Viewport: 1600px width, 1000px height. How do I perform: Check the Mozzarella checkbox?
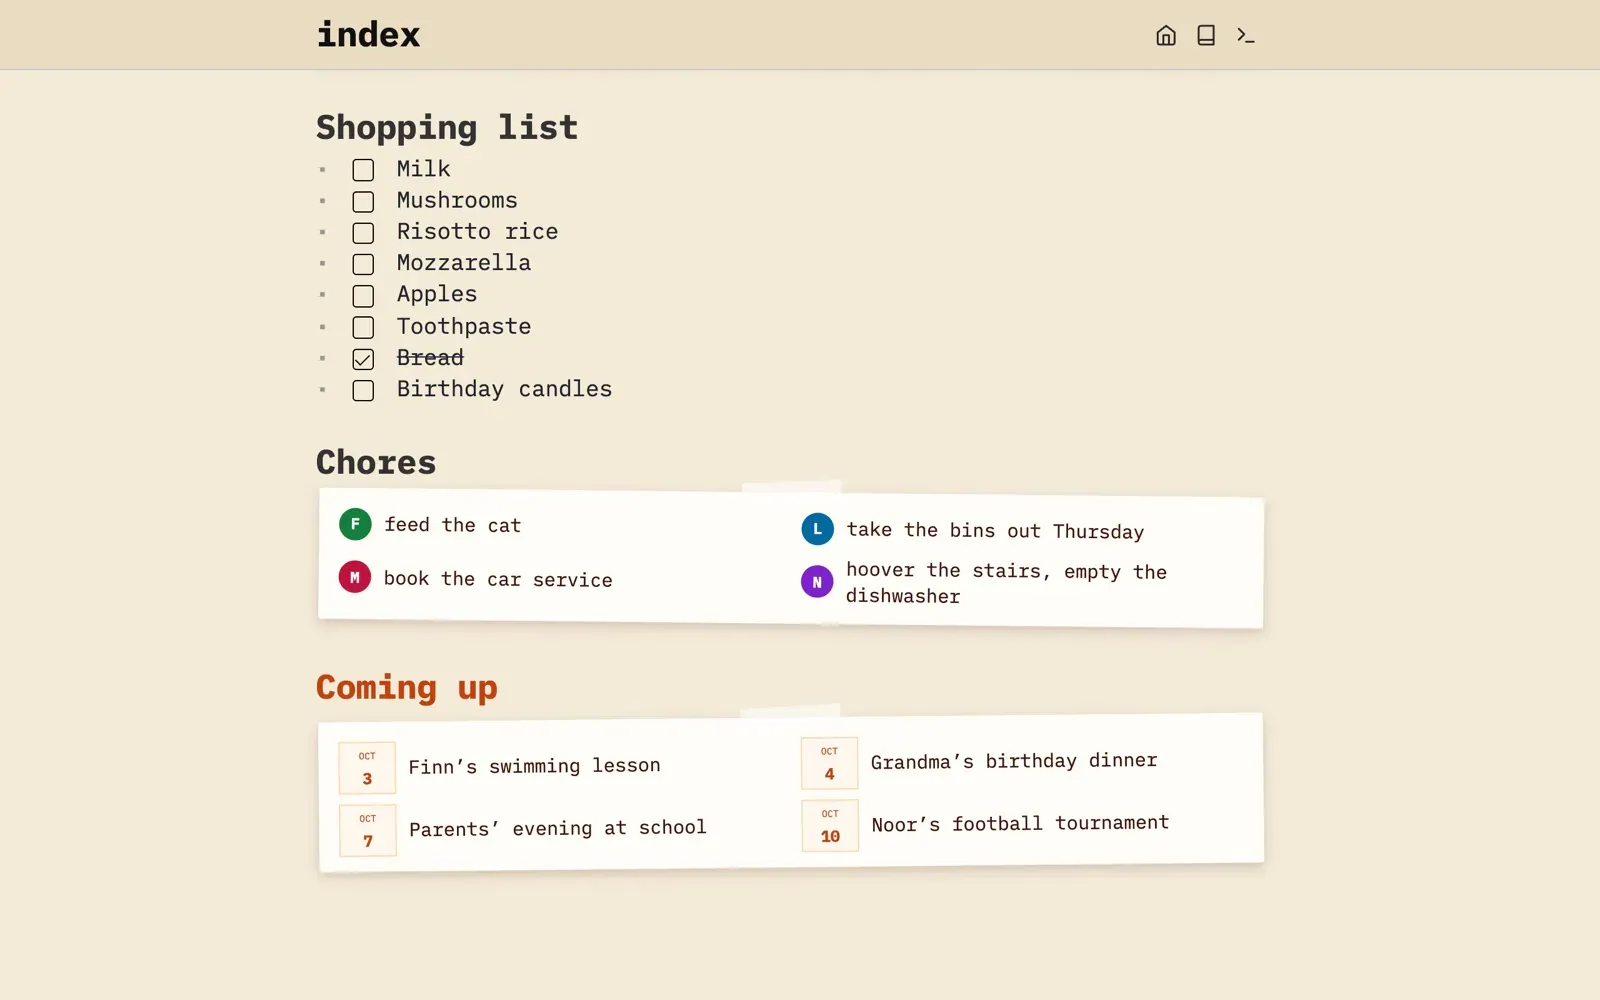tap(363, 264)
